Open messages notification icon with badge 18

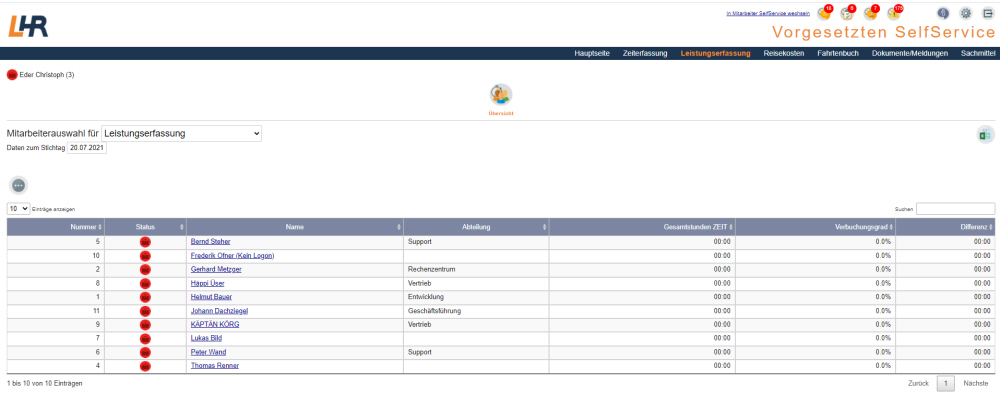point(824,13)
